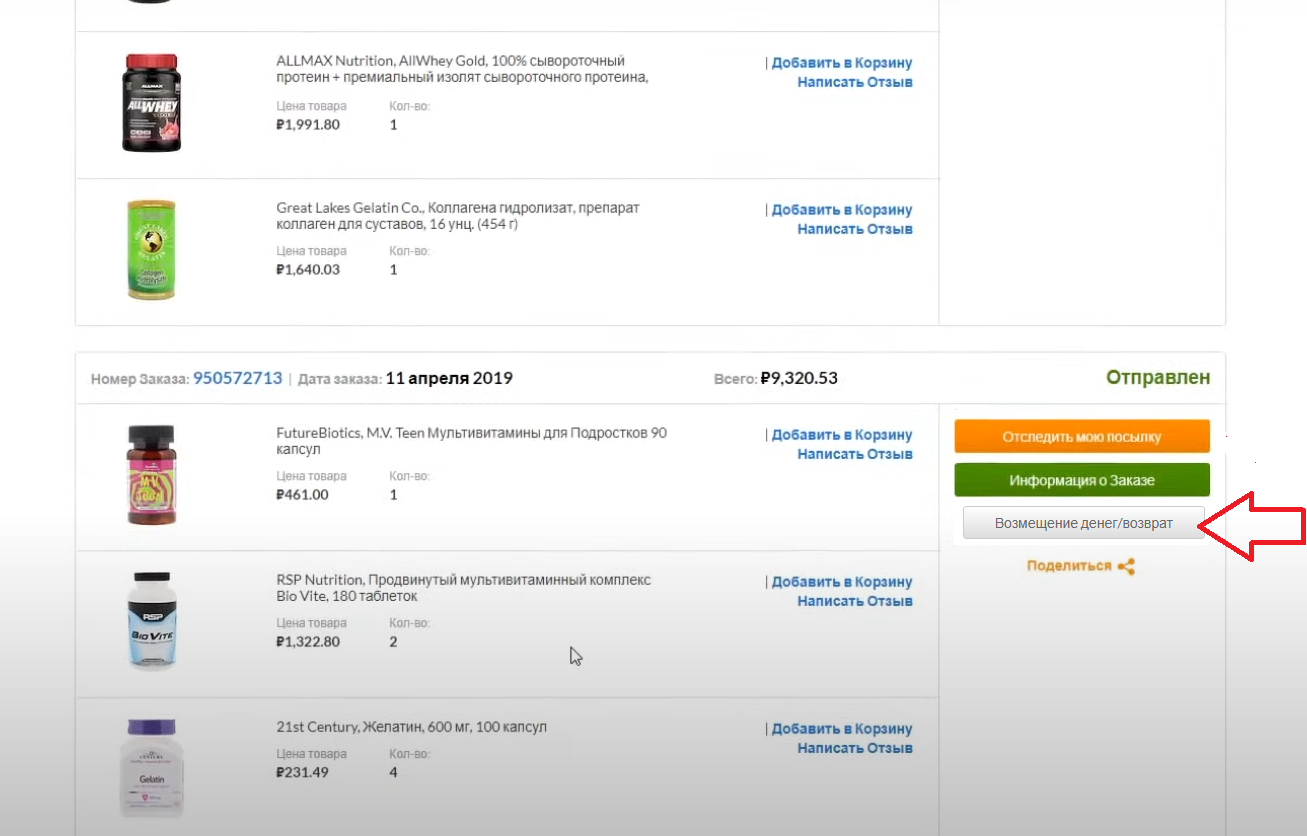The width and height of the screenshot is (1307, 836).
Task: Add ALLMAX AllWhey Gold to cart
Action: coord(842,63)
